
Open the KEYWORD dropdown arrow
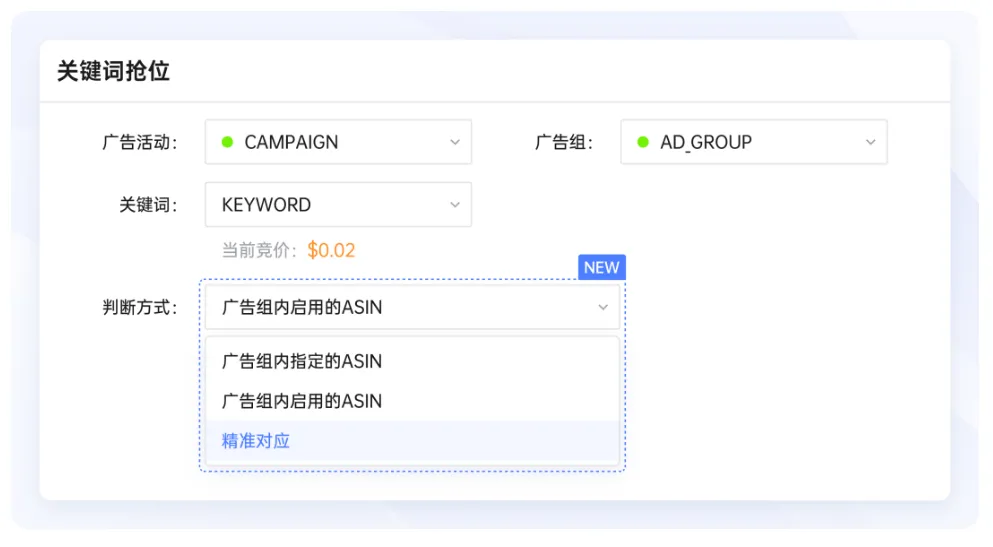coord(455,204)
